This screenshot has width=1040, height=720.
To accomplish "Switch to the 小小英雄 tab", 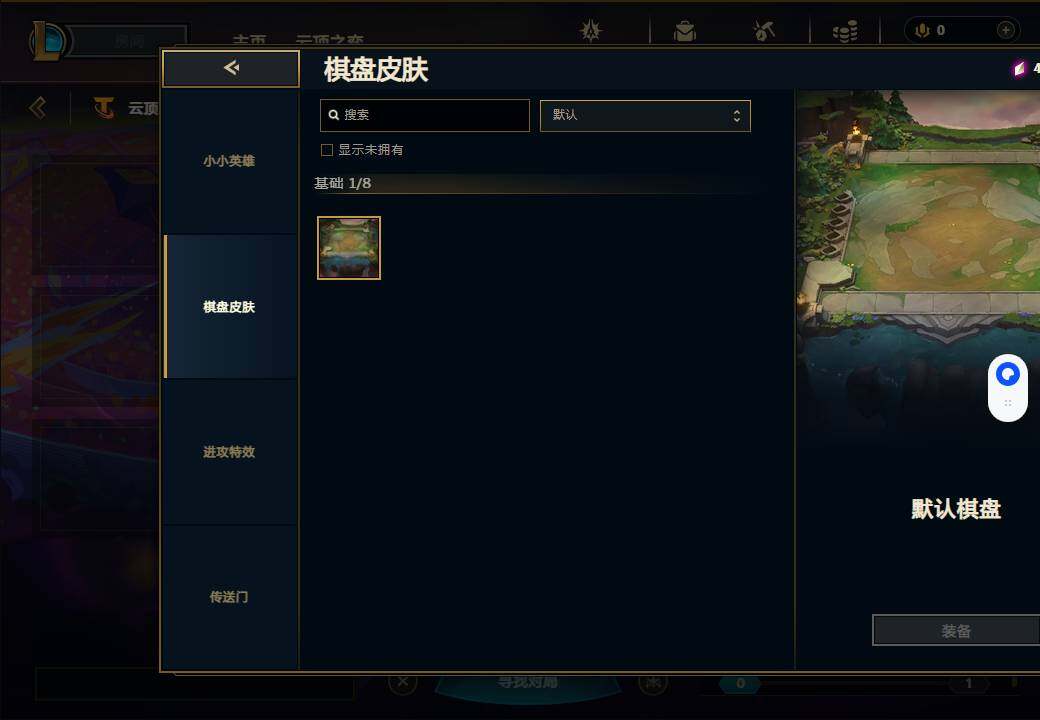I will coord(229,162).
